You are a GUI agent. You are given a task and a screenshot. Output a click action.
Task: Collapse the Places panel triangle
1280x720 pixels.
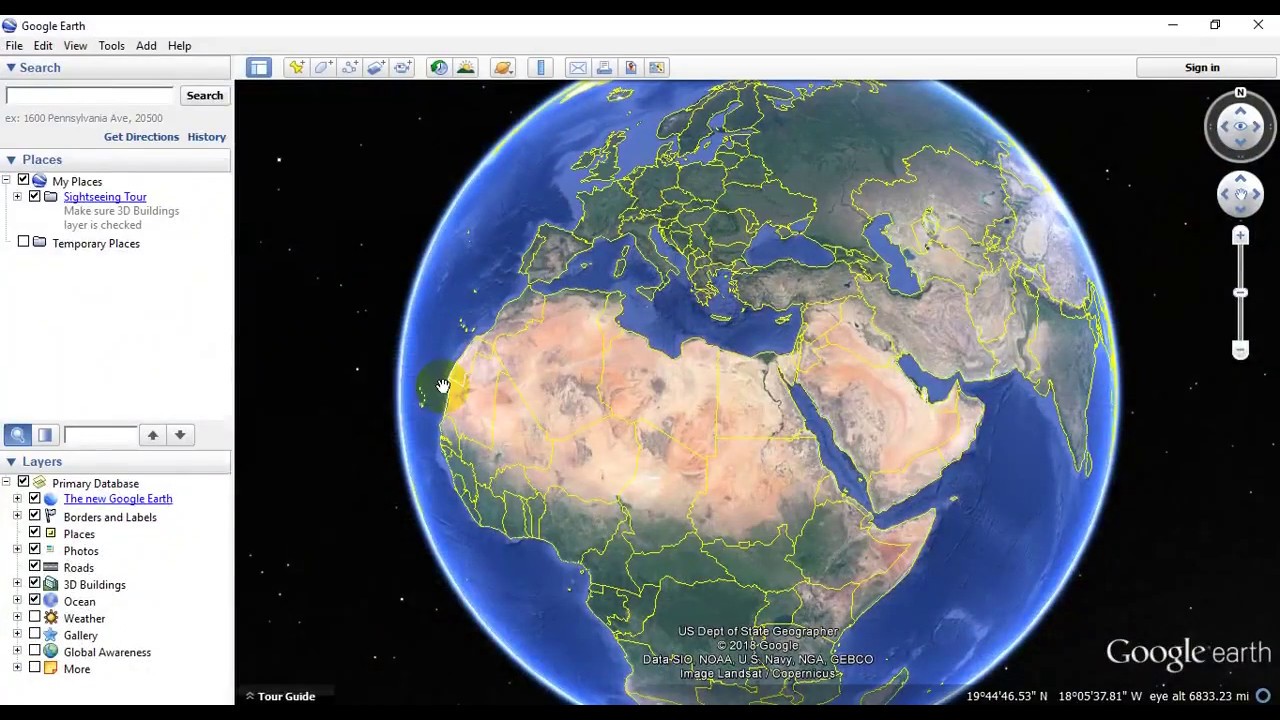(x=10, y=160)
